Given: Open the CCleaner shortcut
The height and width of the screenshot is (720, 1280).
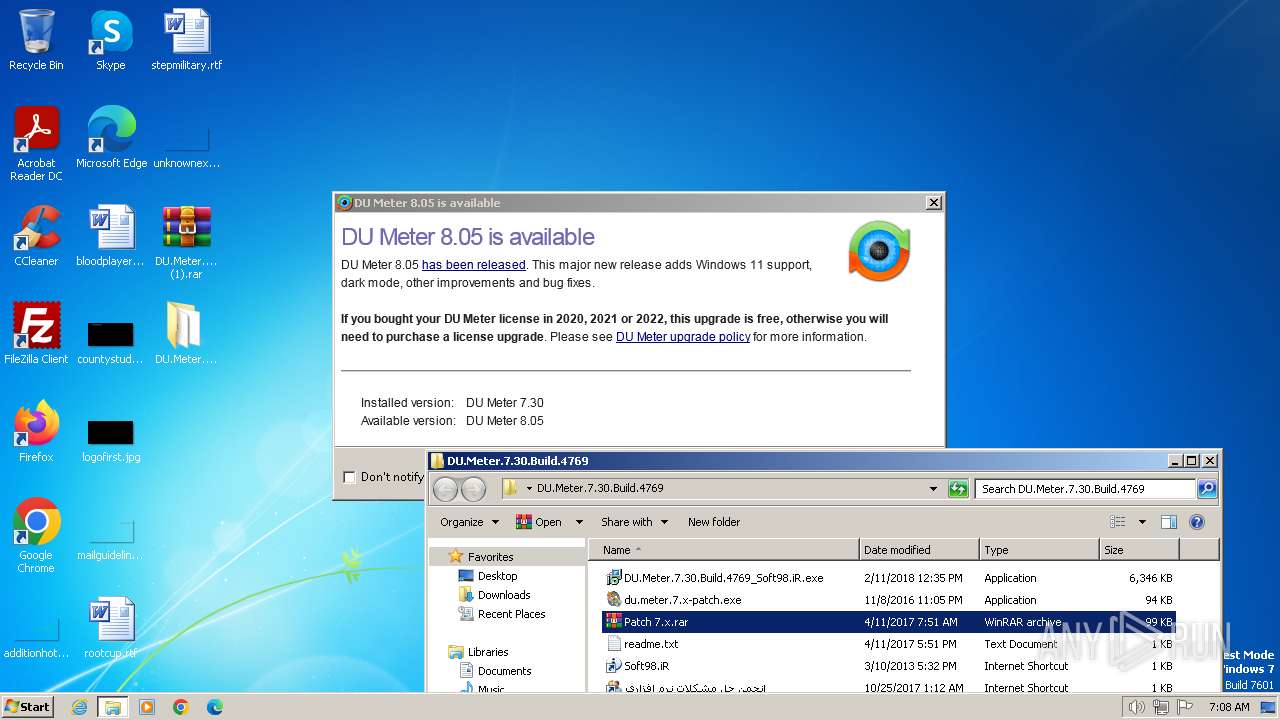Looking at the screenshot, I should click(x=36, y=237).
